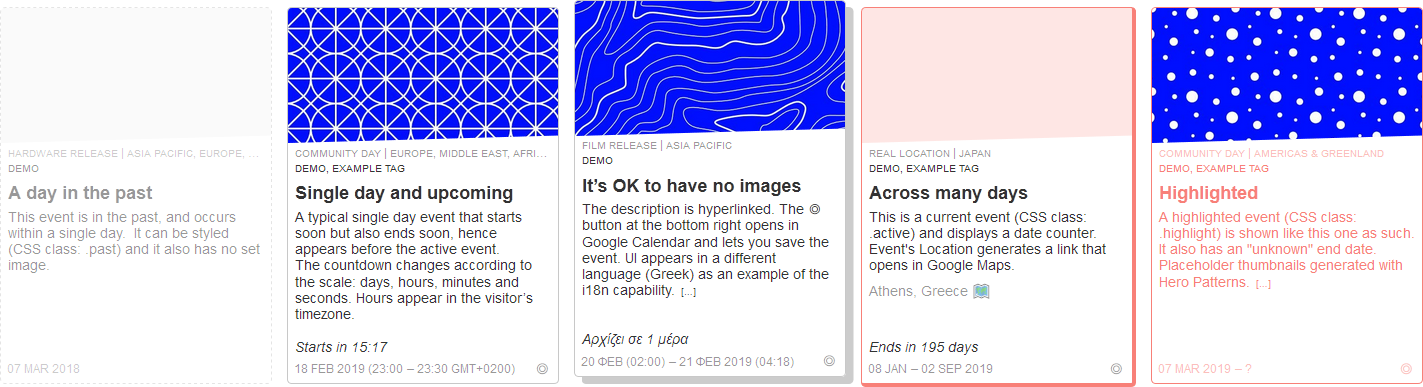The image size is (1423, 387).
Task: Click the calendar icon on Single day card
Action: (543, 369)
